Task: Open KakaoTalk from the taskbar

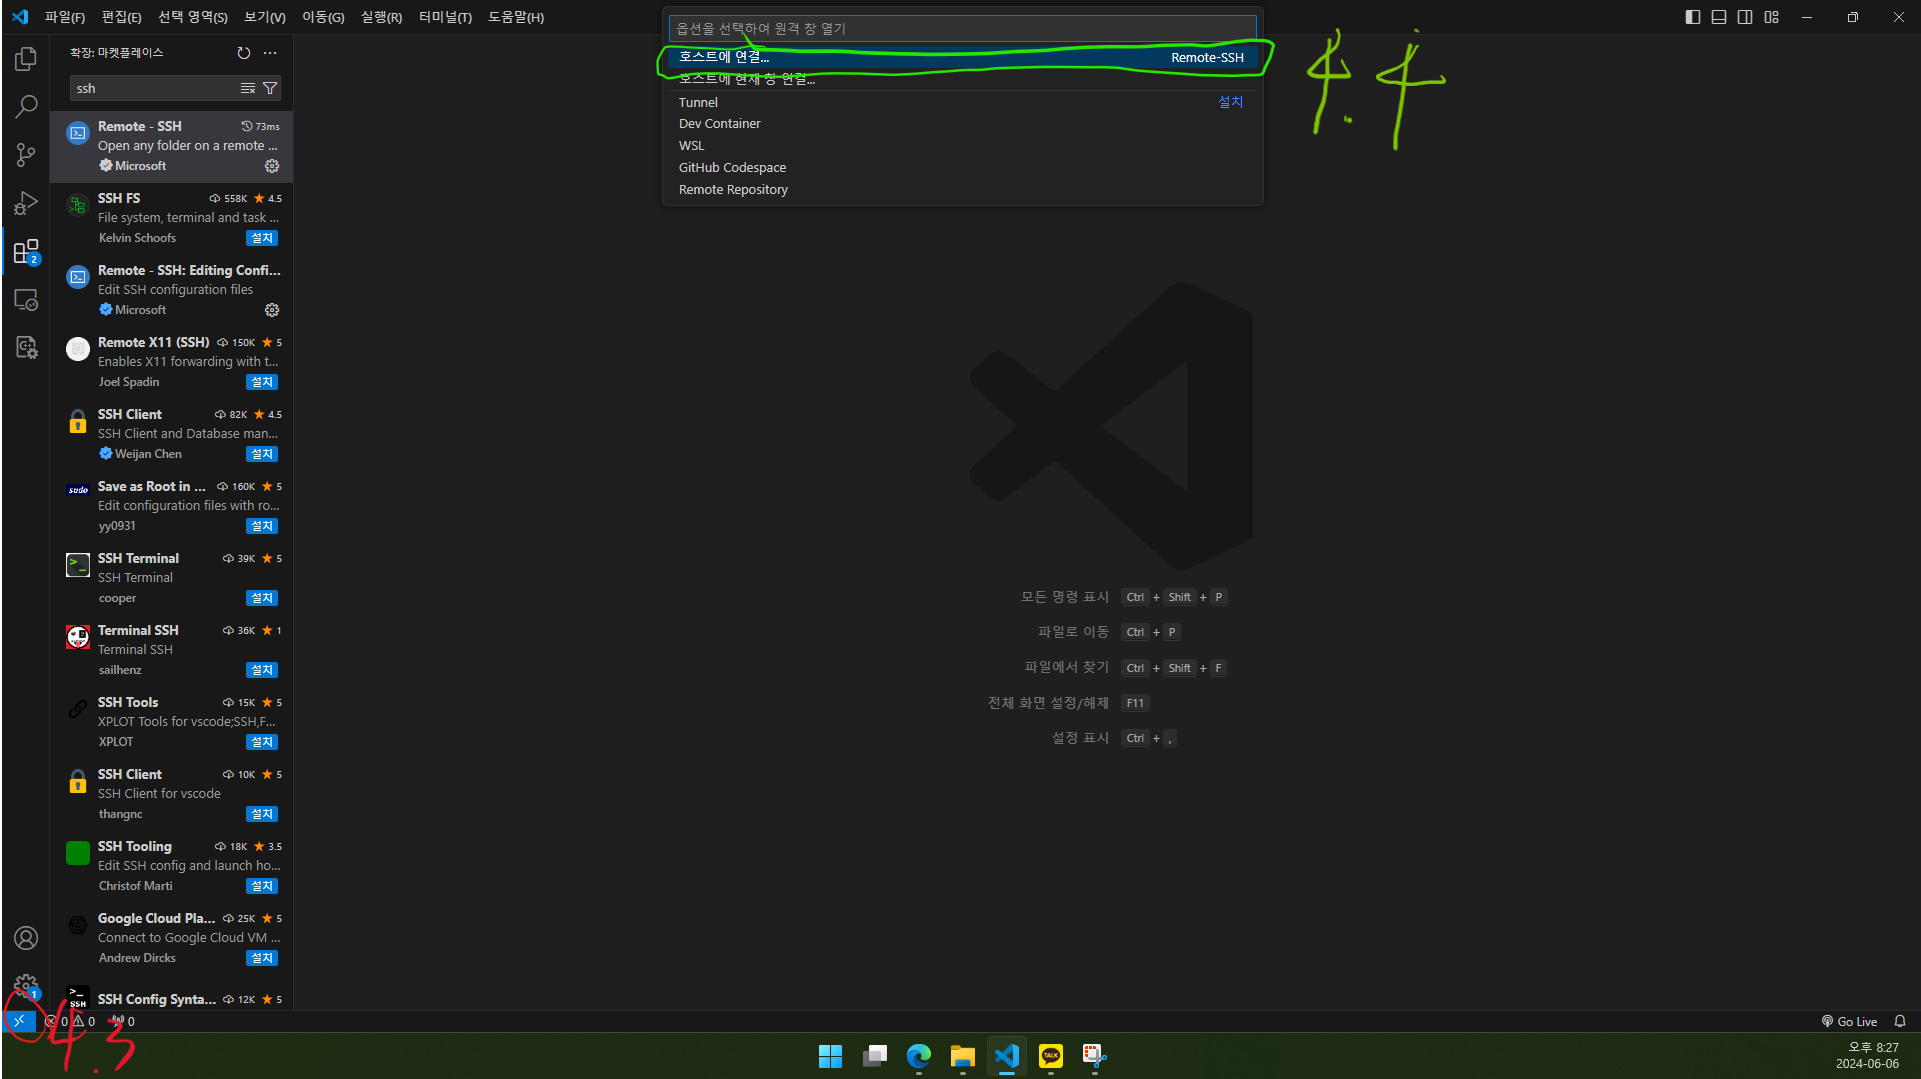Action: [1051, 1056]
